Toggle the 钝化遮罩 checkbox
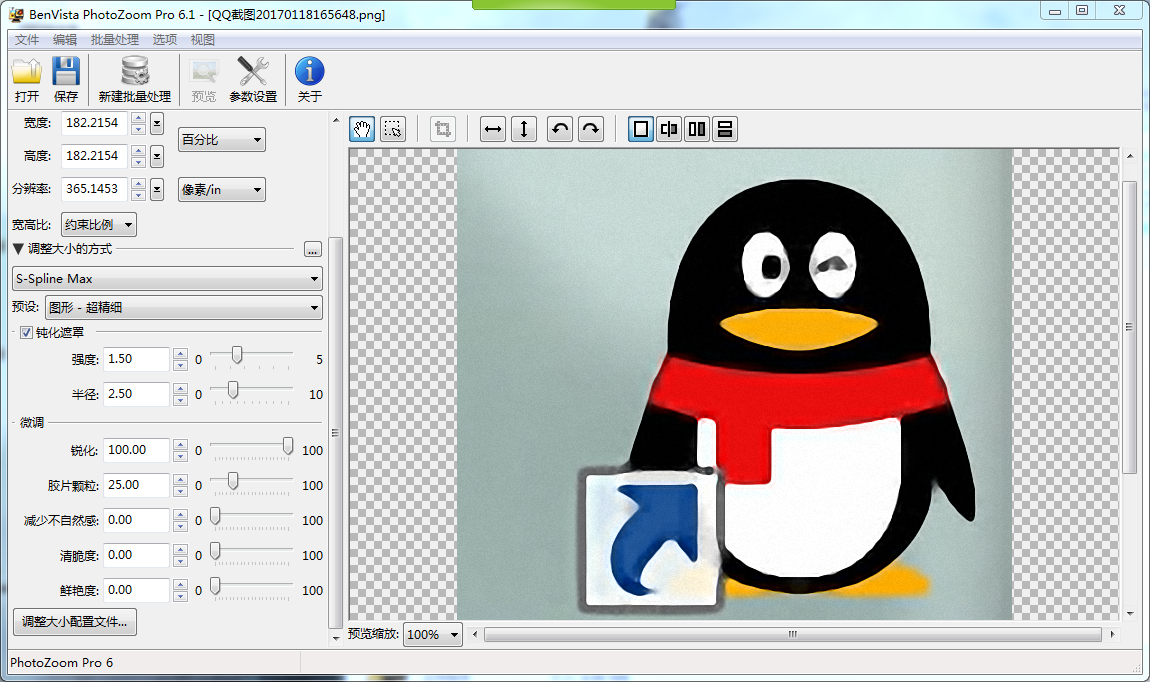The height and width of the screenshot is (682, 1150). [x=26, y=333]
